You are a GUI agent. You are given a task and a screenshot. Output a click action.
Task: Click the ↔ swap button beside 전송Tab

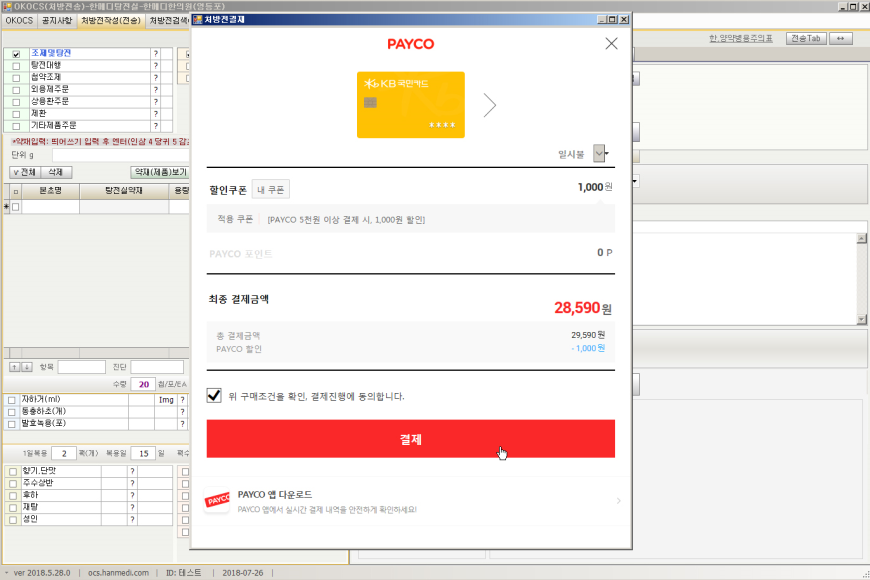pyautogui.click(x=841, y=38)
